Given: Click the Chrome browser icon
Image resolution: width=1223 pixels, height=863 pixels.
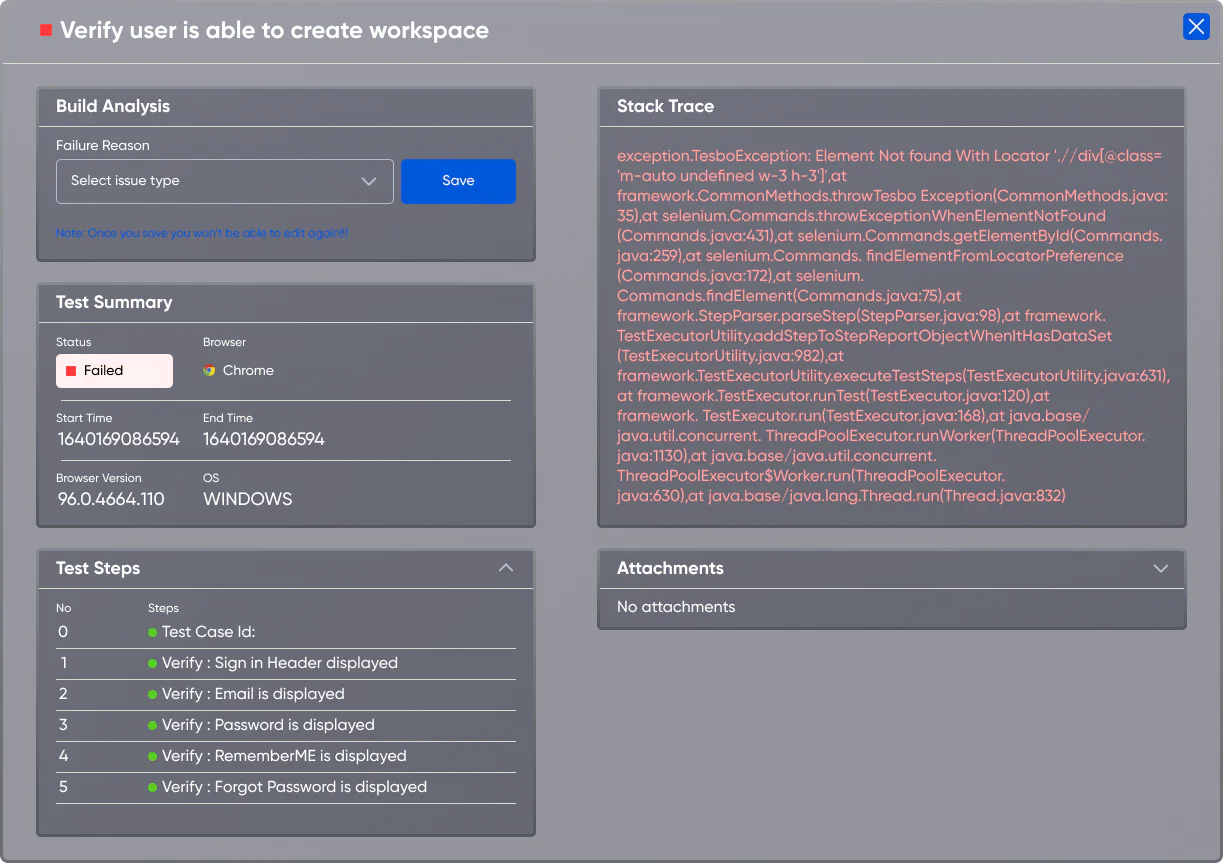Looking at the screenshot, I should tap(209, 370).
